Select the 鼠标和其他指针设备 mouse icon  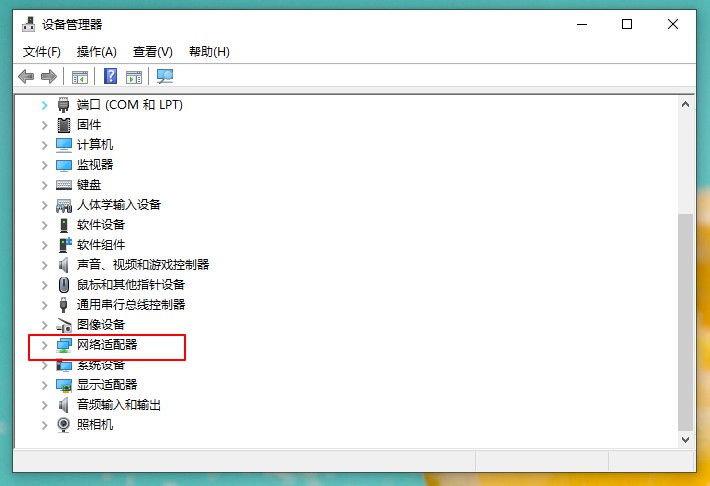click(64, 285)
